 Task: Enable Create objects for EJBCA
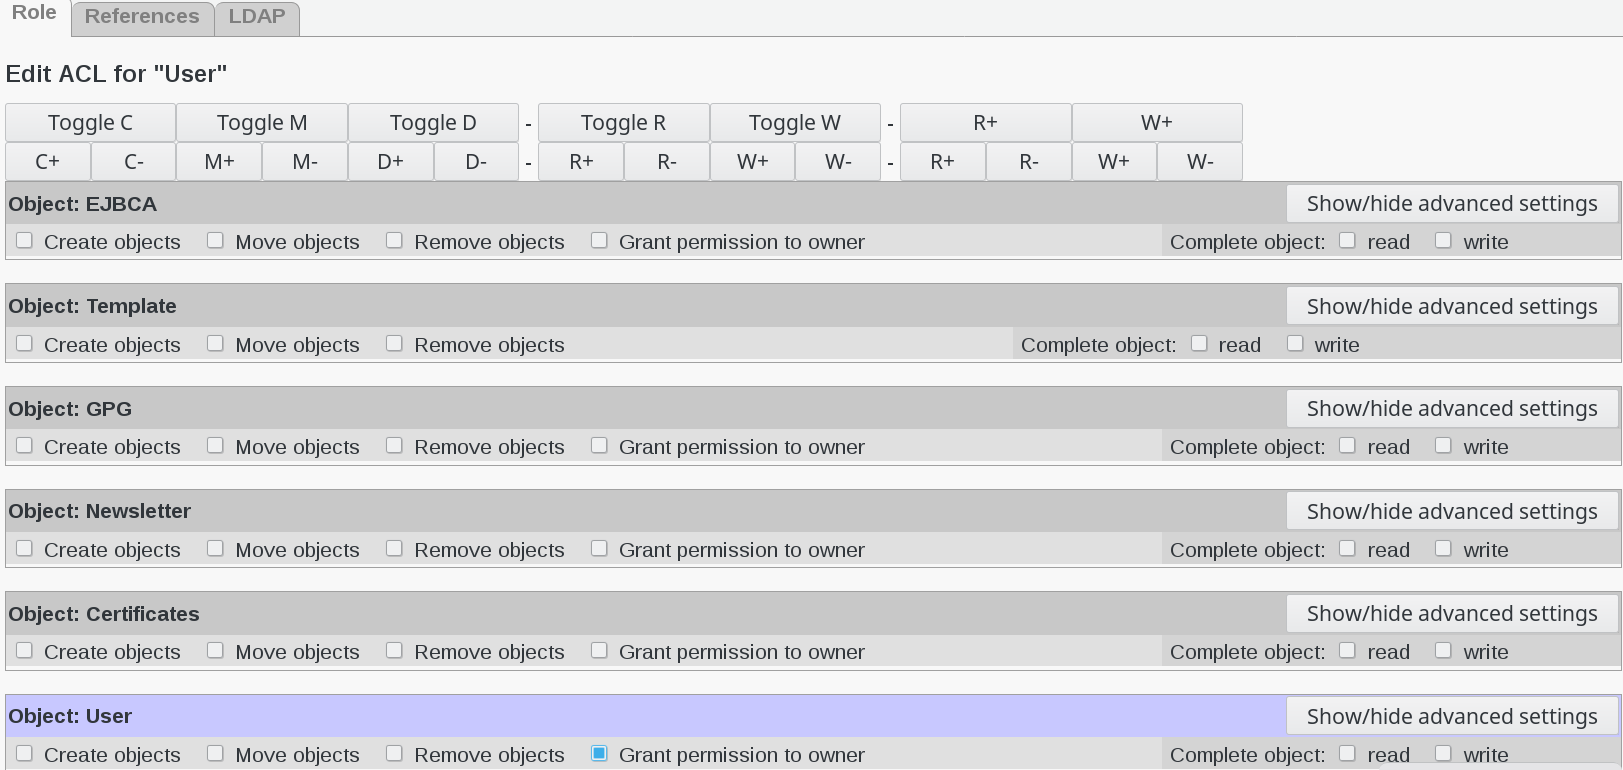click(x=25, y=241)
